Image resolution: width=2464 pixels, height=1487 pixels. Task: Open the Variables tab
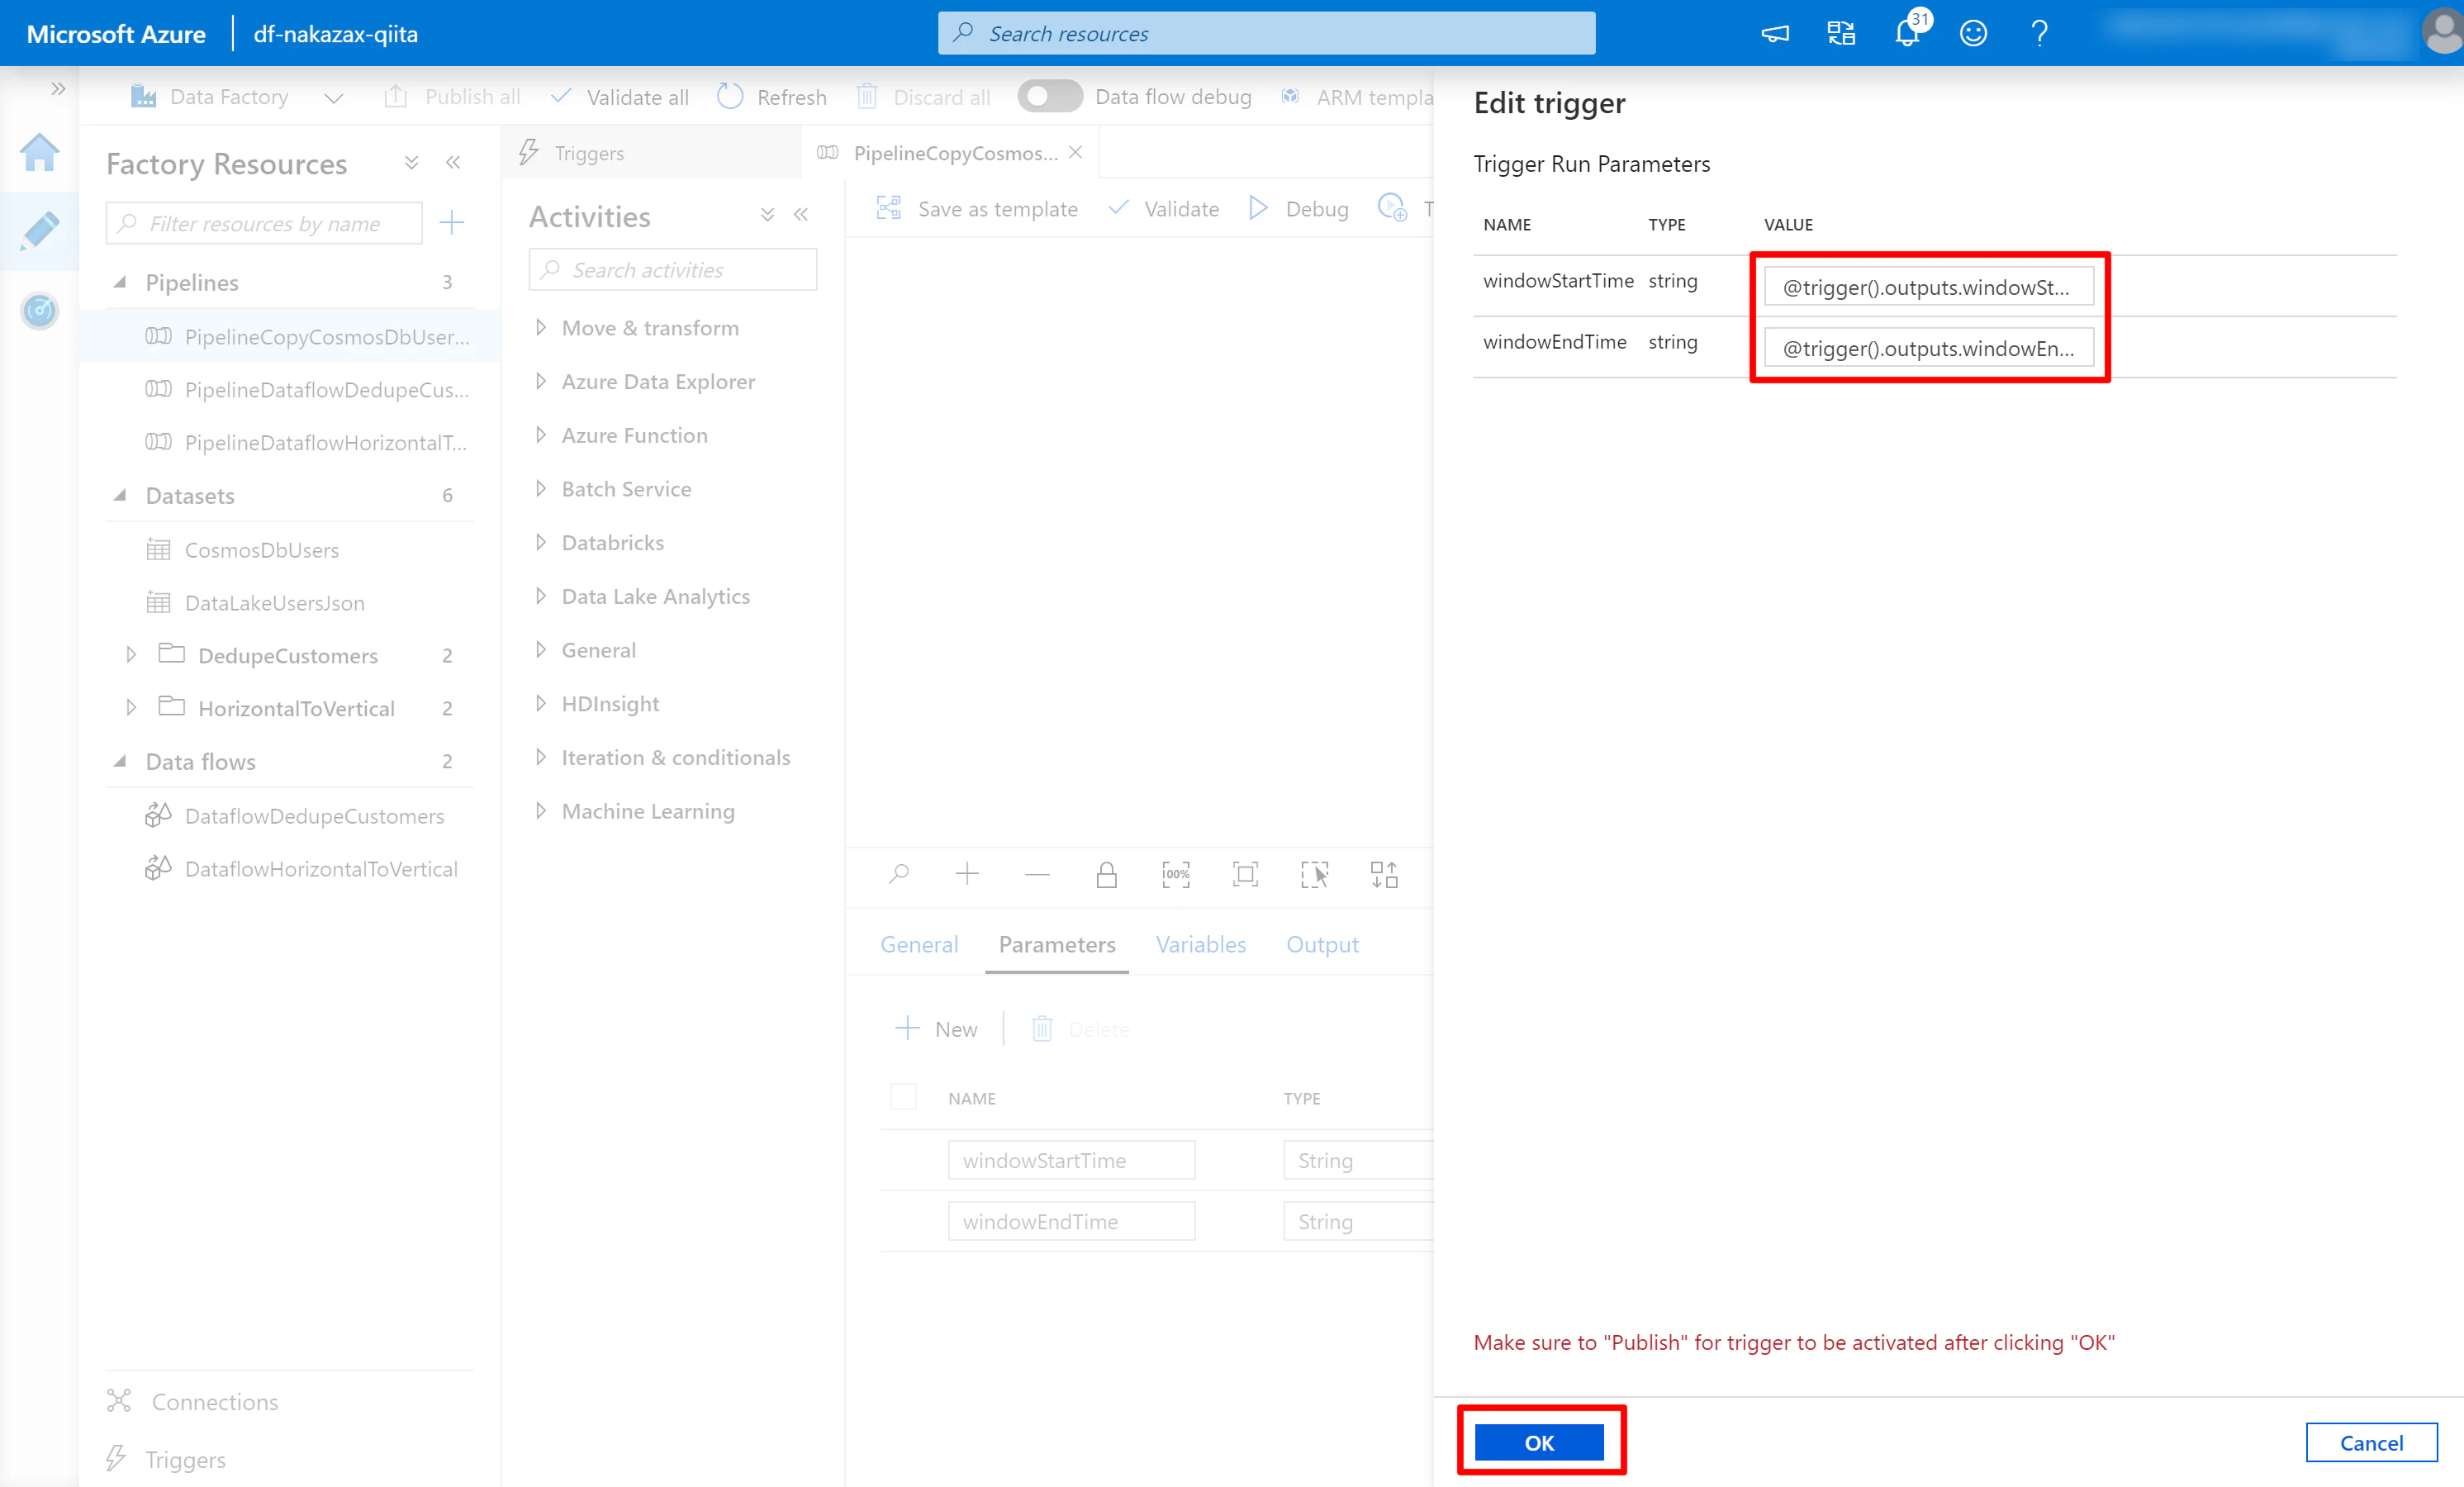(x=1201, y=944)
